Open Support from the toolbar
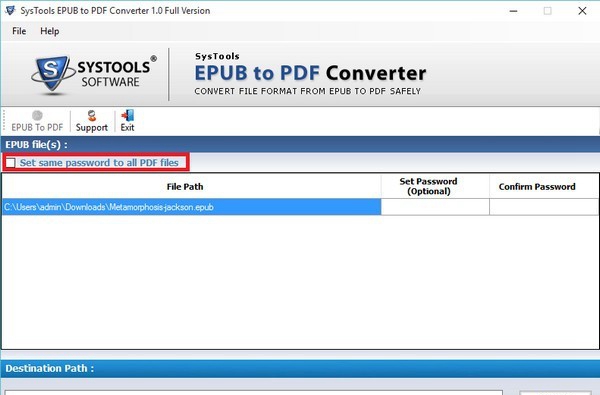The height and width of the screenshot is (395, 600). pos(92,121)
